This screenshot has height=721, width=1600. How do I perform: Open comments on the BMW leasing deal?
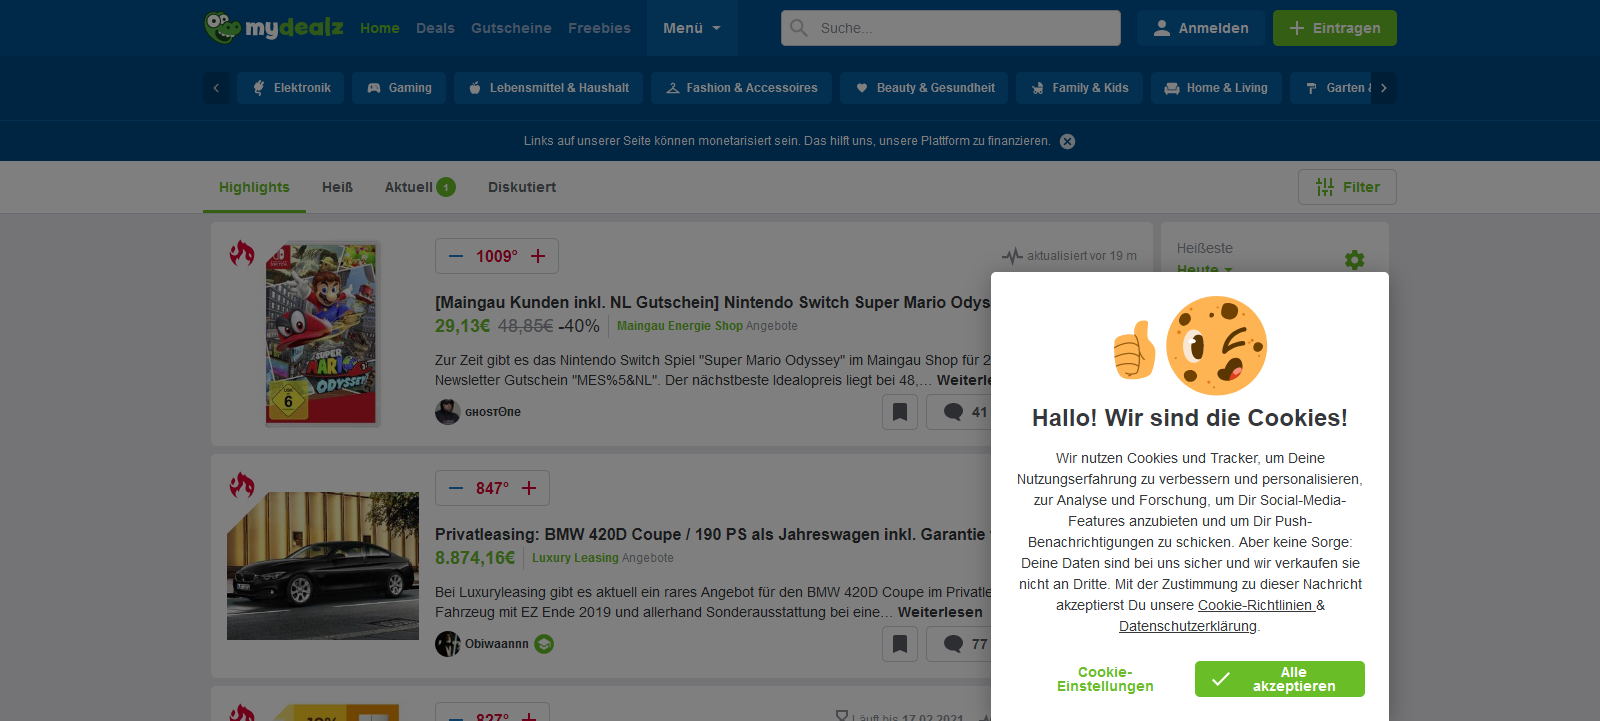pyautogui.click(x=960, y=644)
